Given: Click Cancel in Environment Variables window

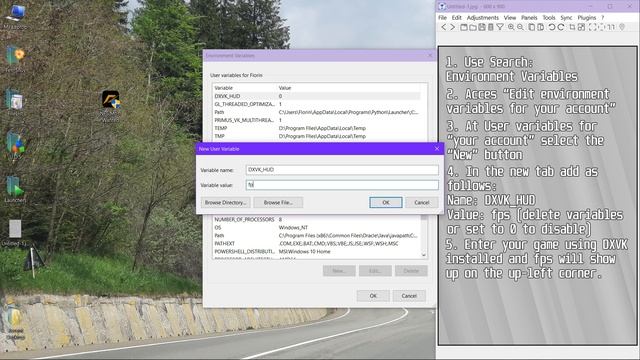Looking at the screenshot, I should coord(409,296).
